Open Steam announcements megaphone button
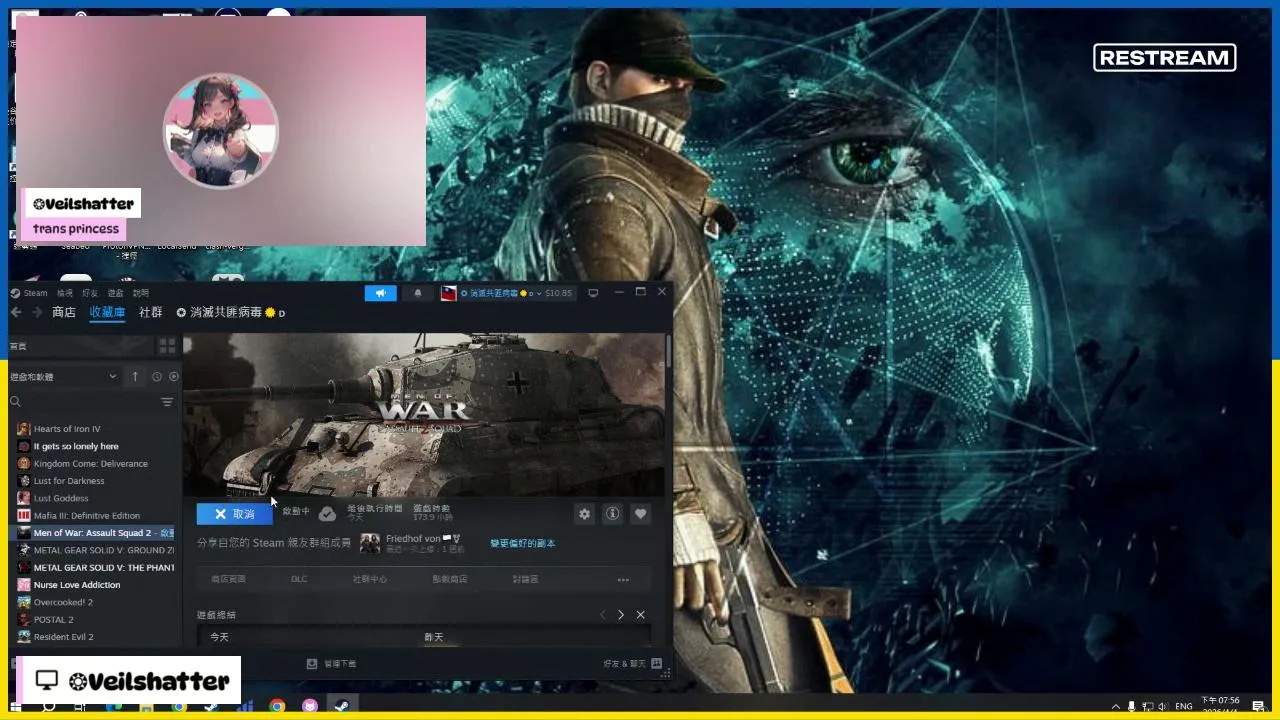Image resolution: width=1280 pixels, height=720 pixels. point(380,293)
